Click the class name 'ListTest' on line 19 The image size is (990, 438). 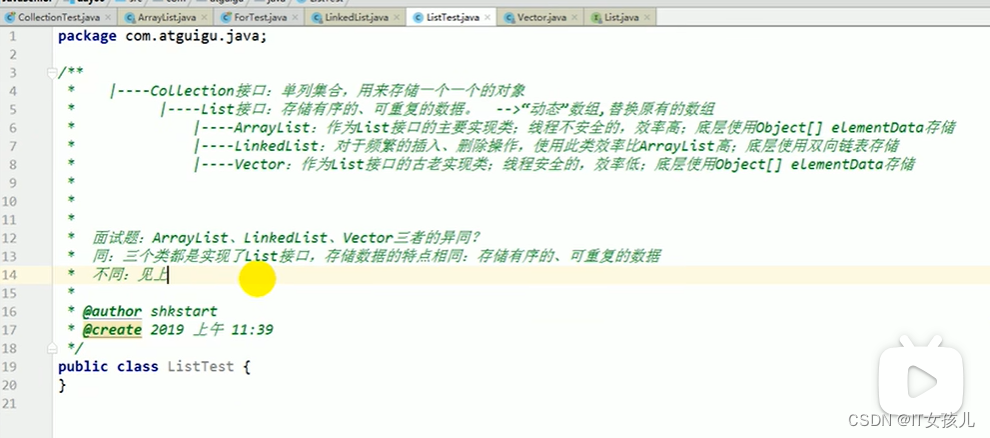[x=201, y=366]
